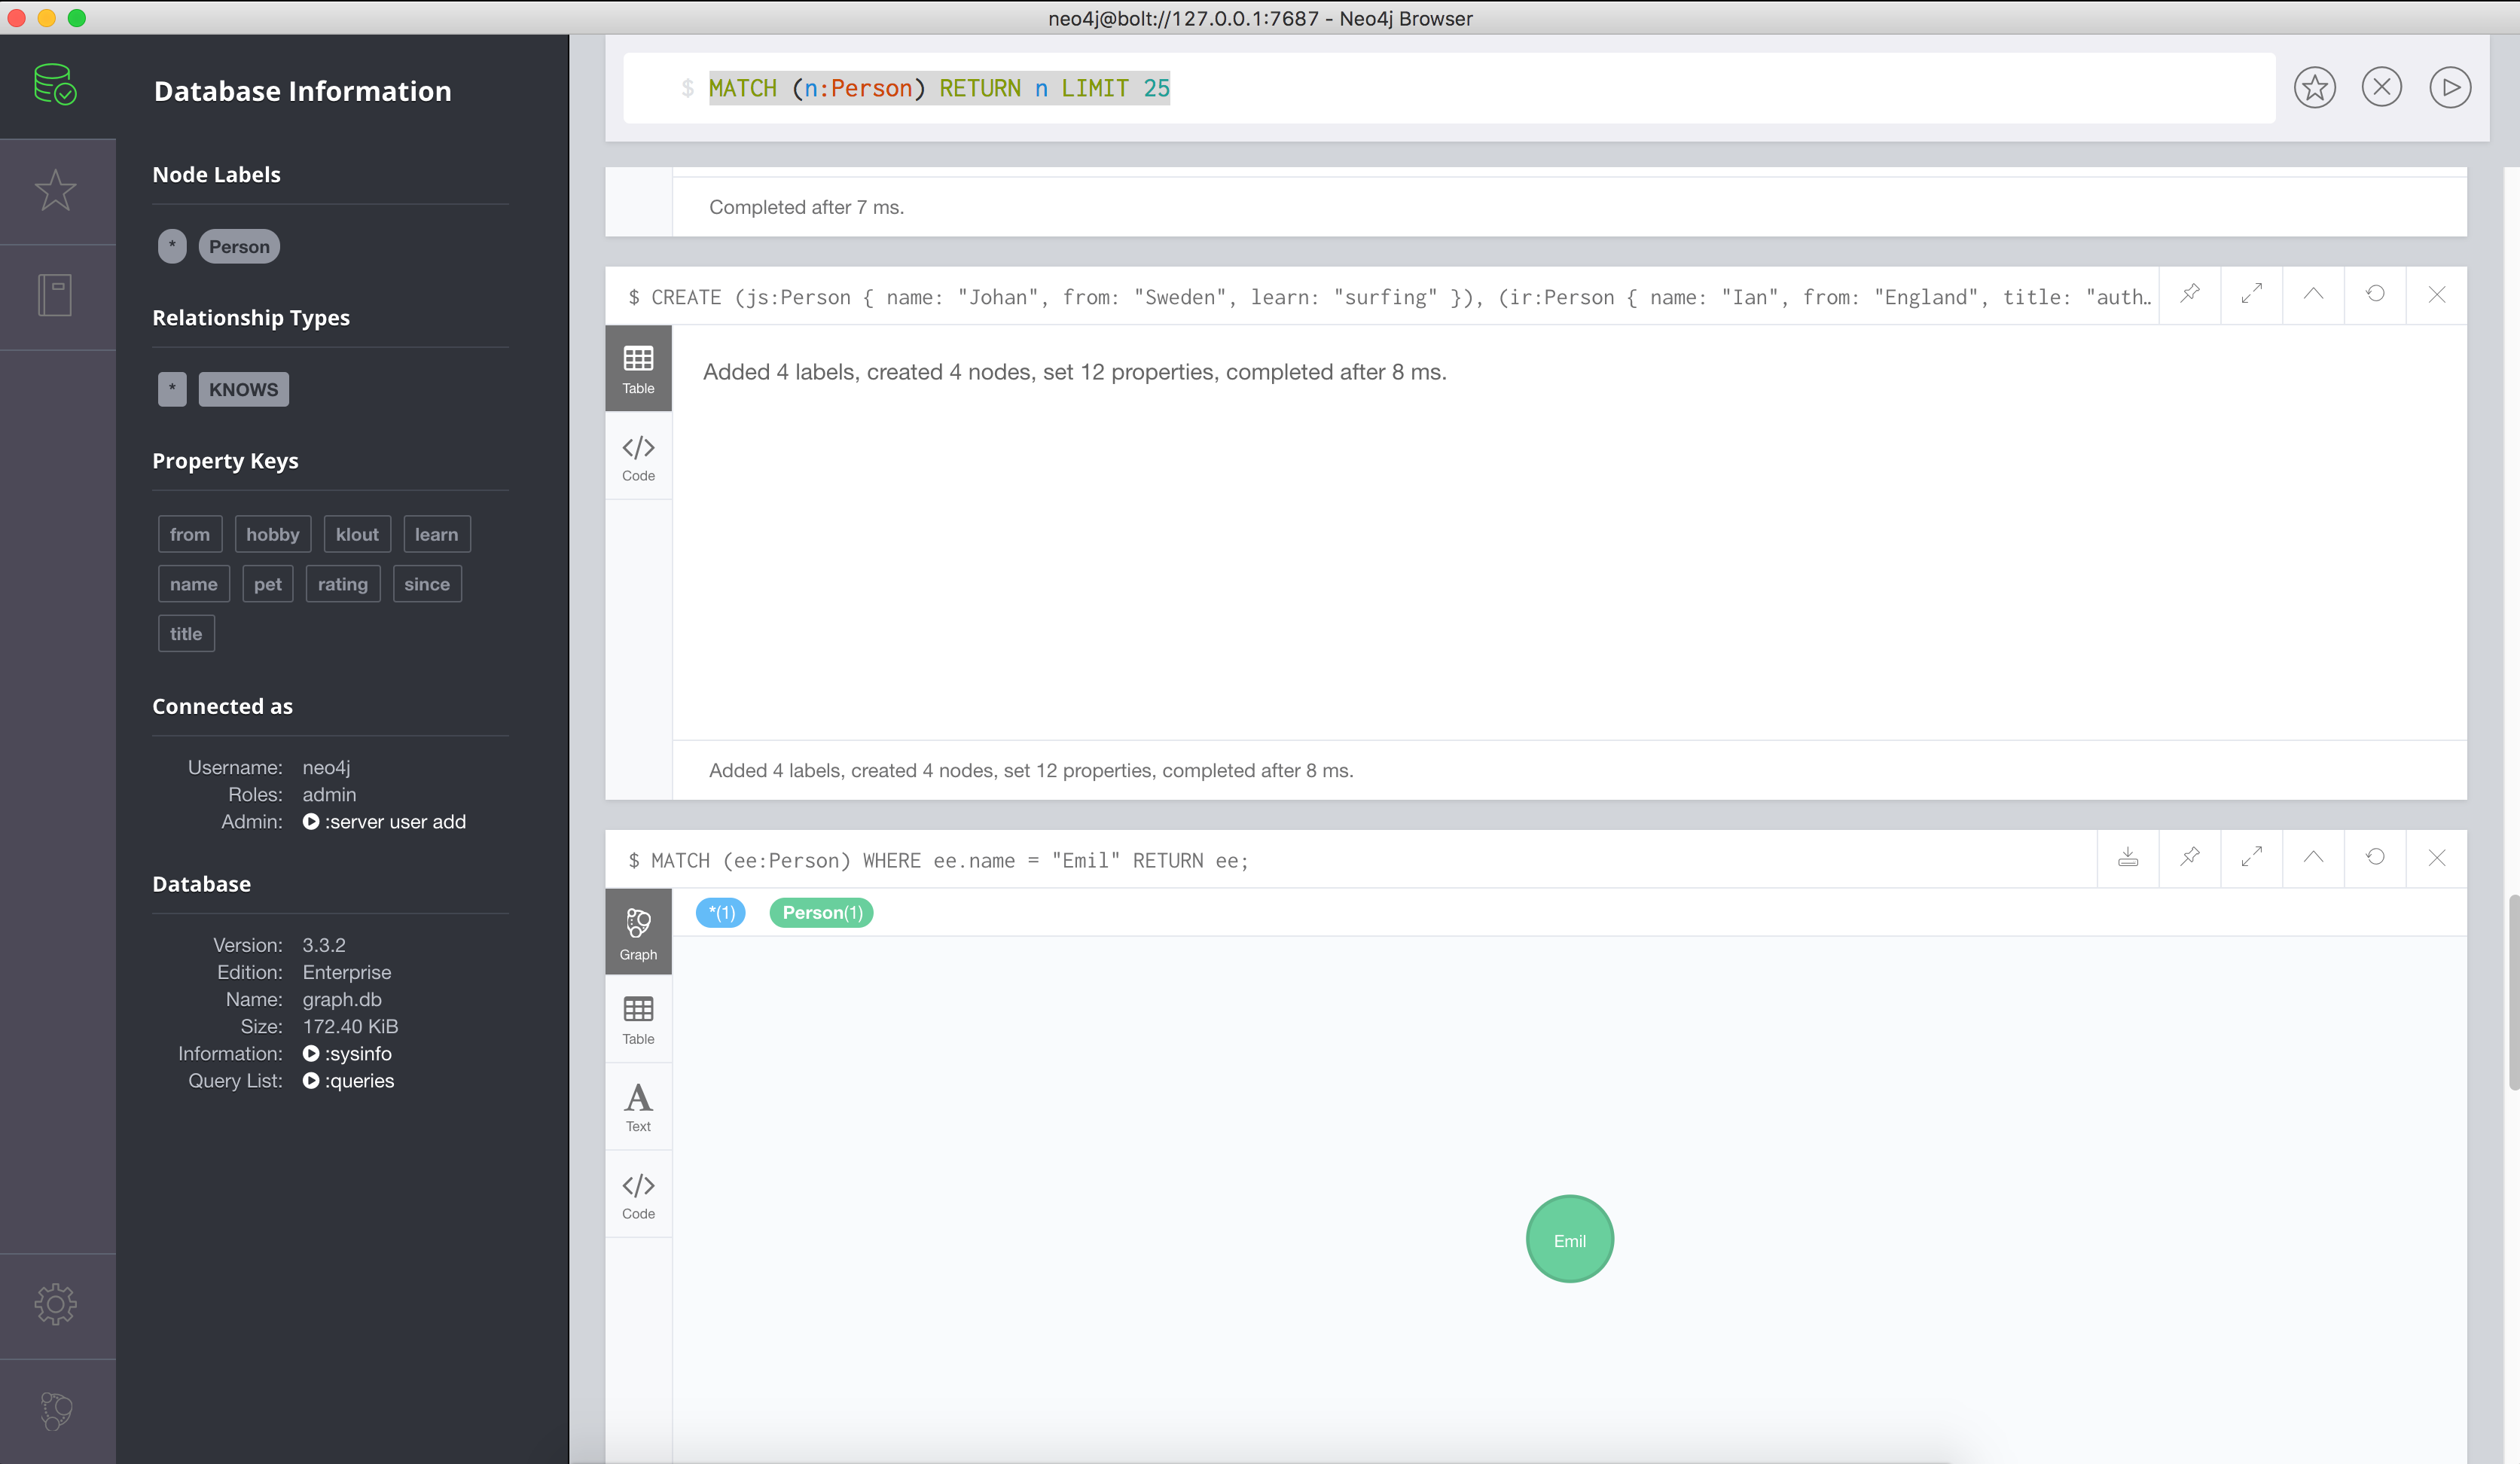Open the browser settings gear icon
Image resolution: width=2520 pixels, height=1464 pixels.
(x=56, y=1304)
